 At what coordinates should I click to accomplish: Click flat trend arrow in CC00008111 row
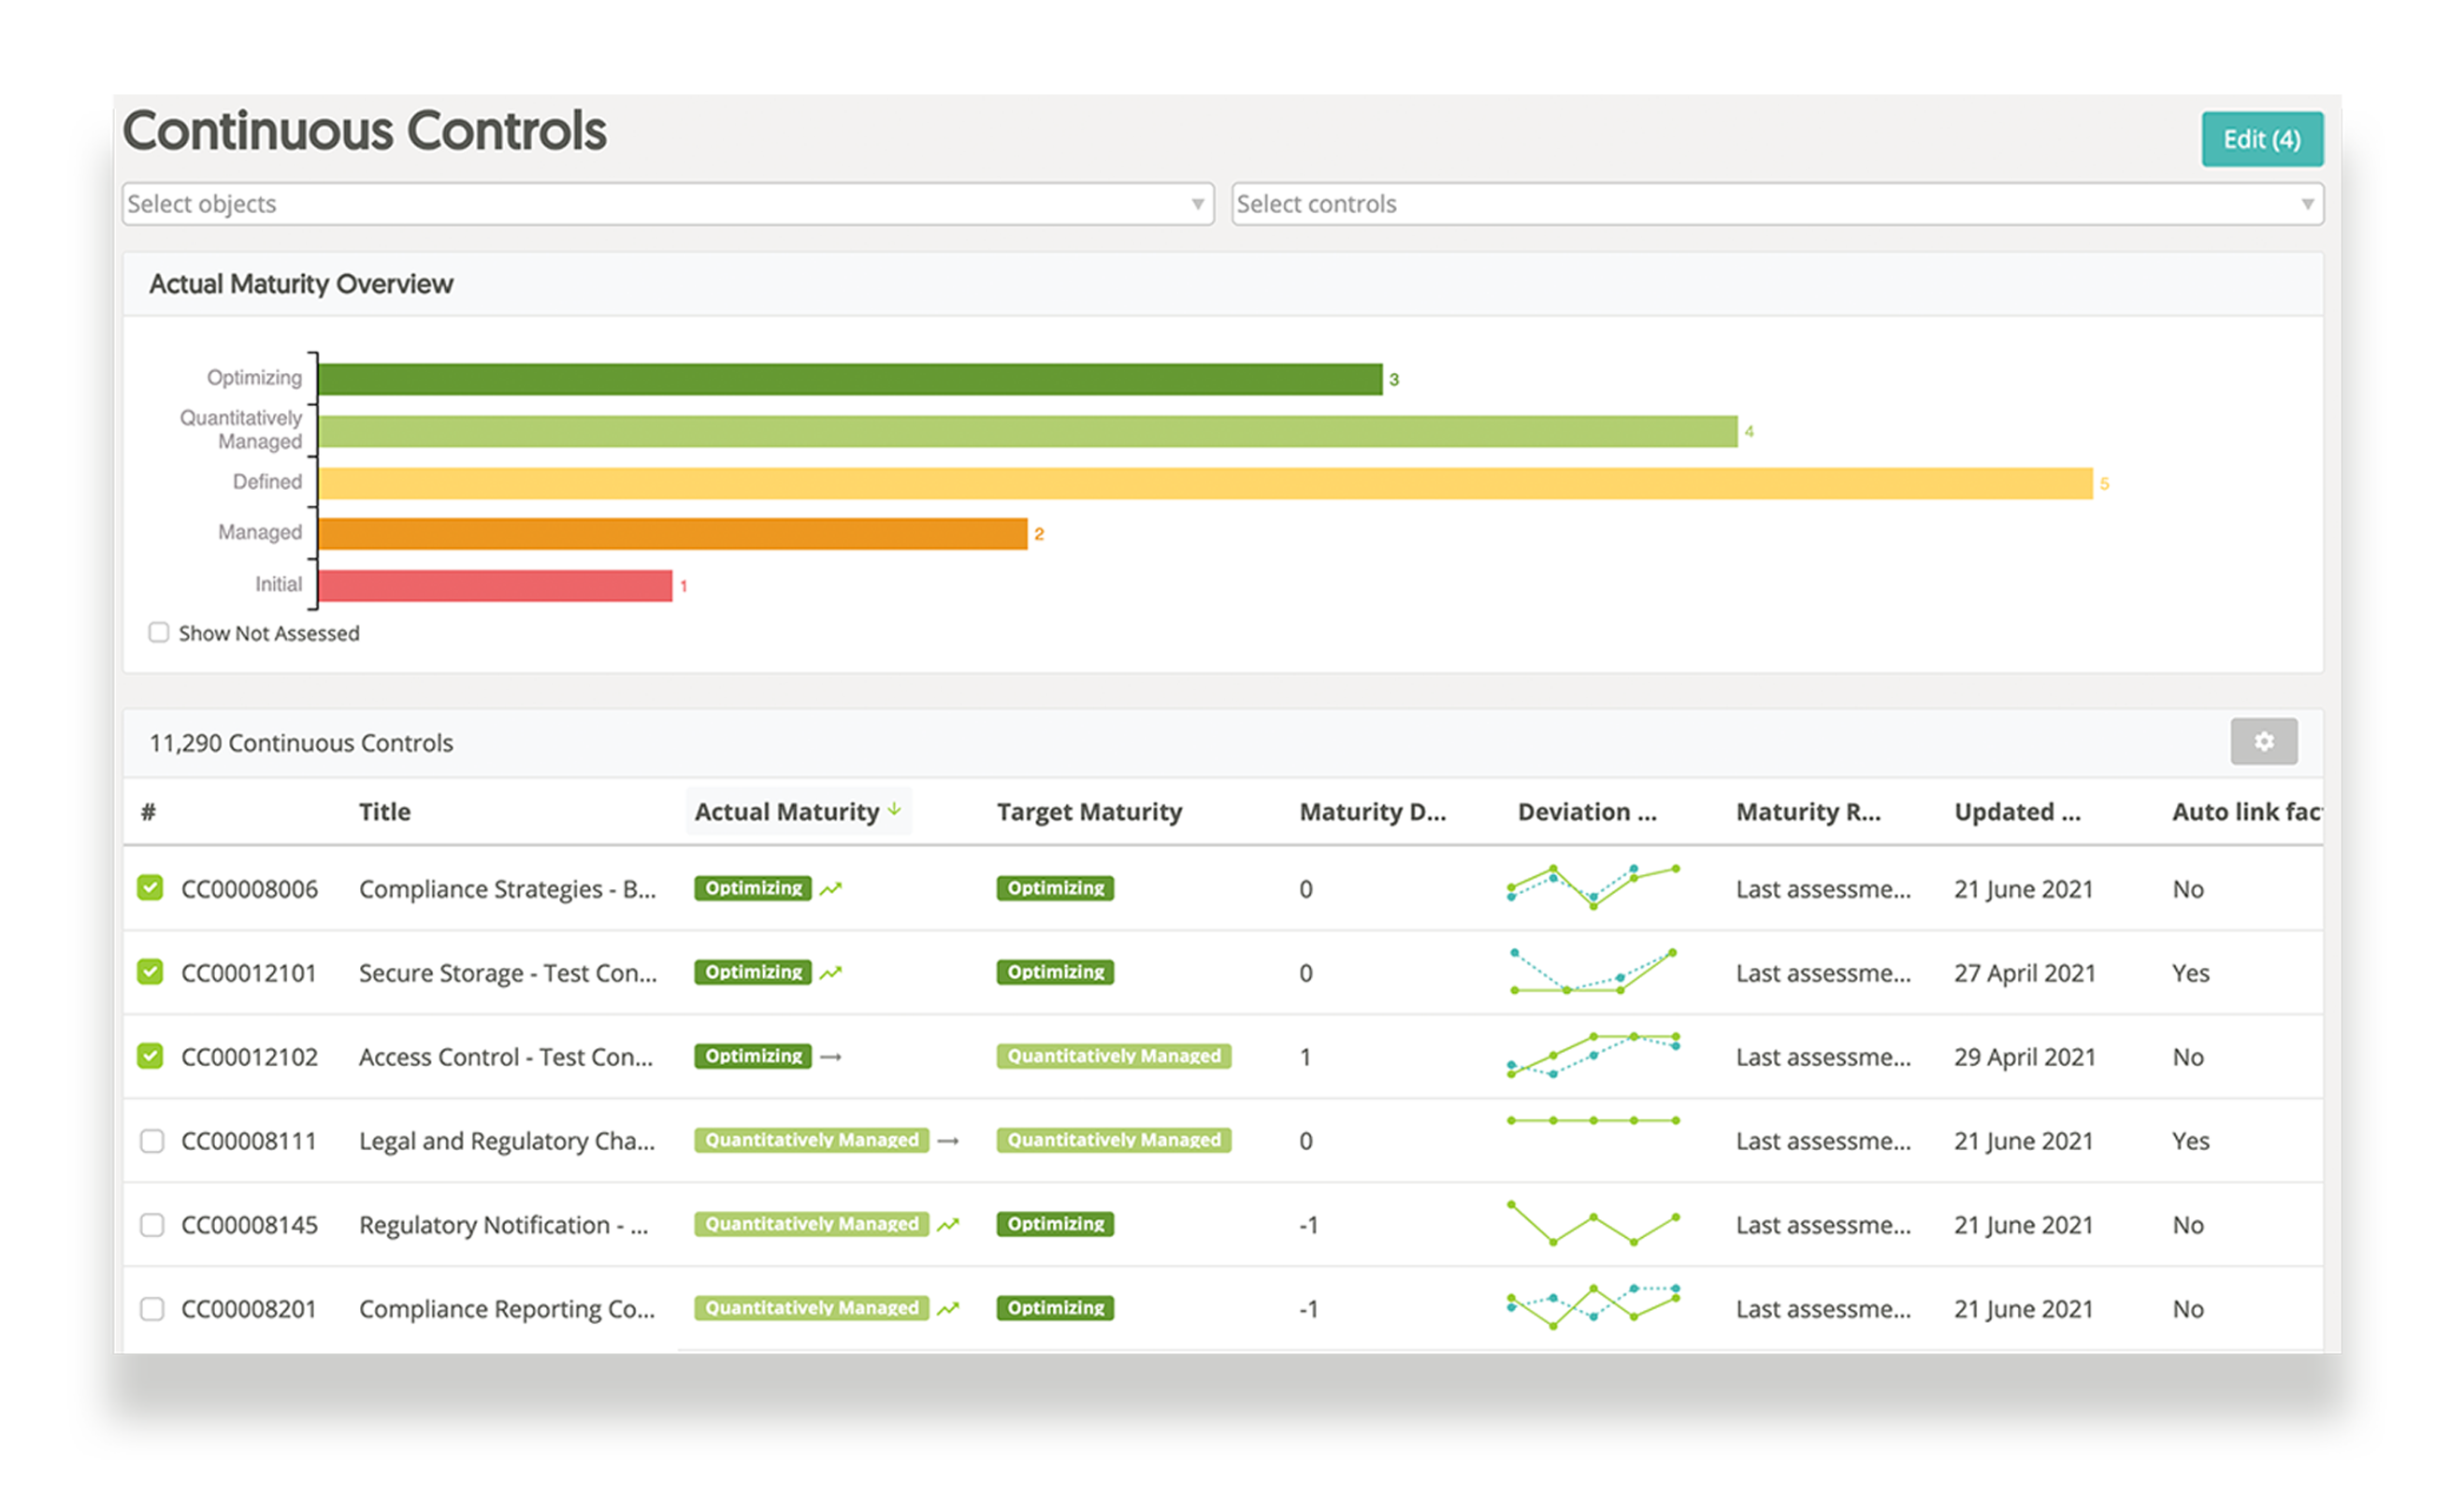[948, 1140]
